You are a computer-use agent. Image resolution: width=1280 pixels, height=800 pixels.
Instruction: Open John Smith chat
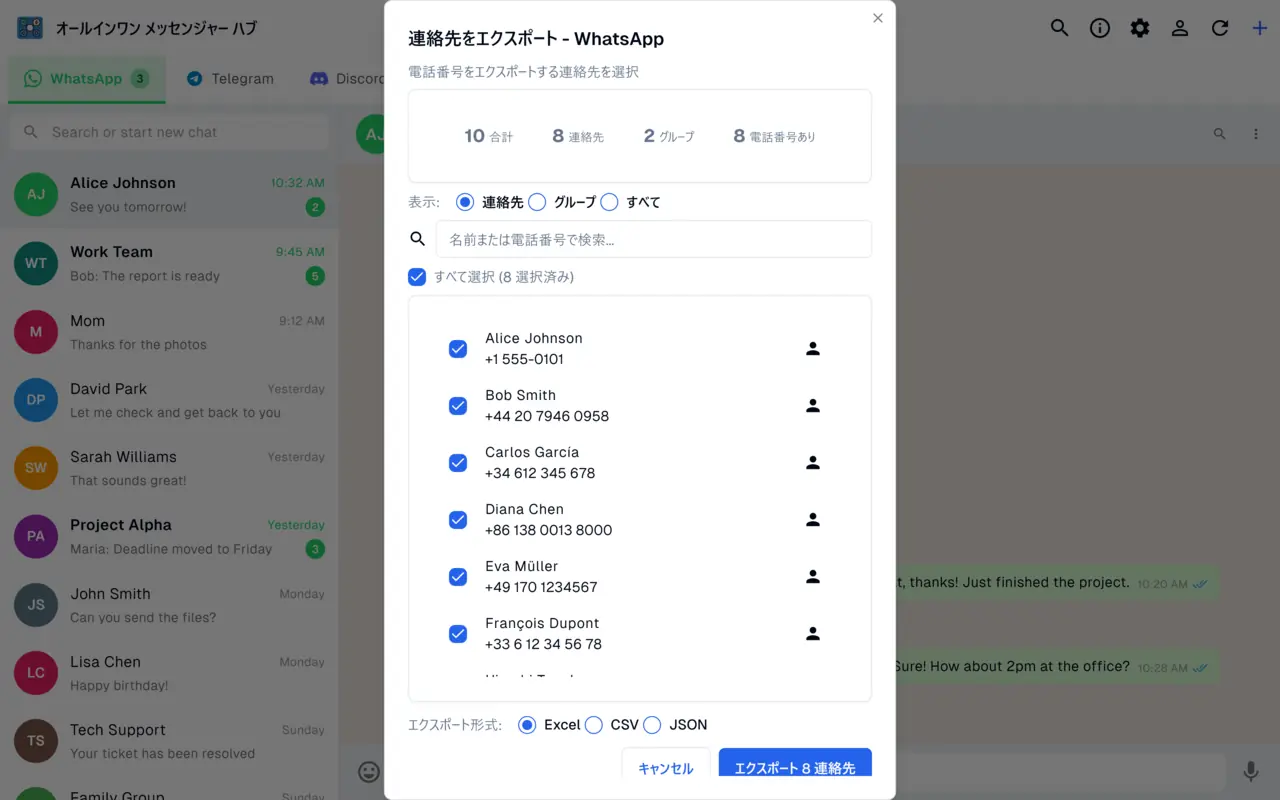pos(169,605)
